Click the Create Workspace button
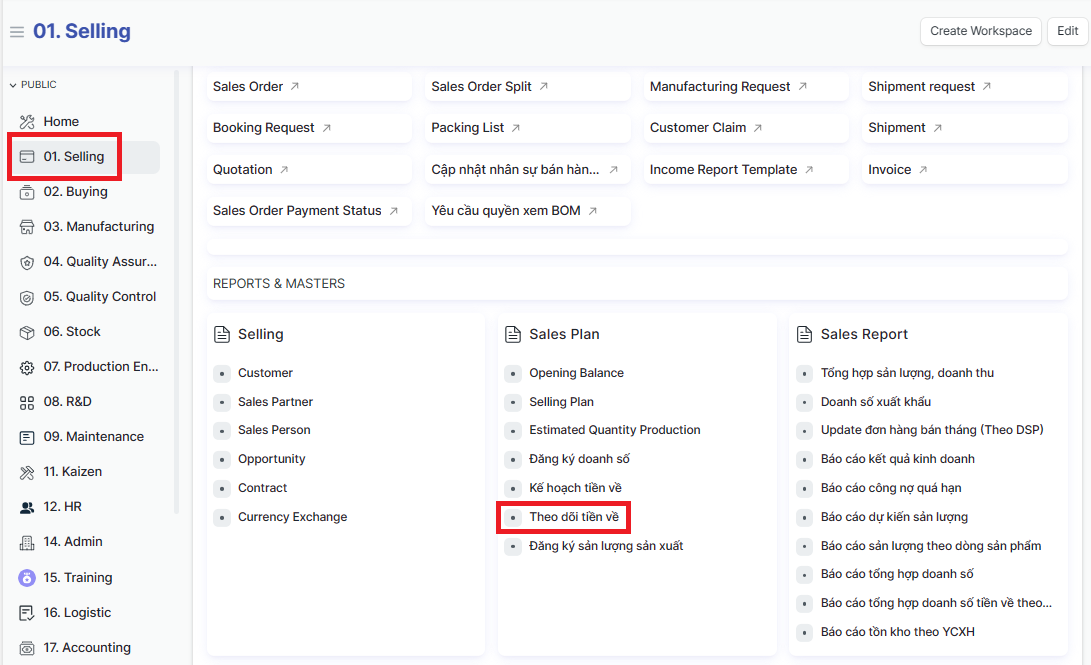Screen dimensions: 1091x665 [x=980, y=31]
